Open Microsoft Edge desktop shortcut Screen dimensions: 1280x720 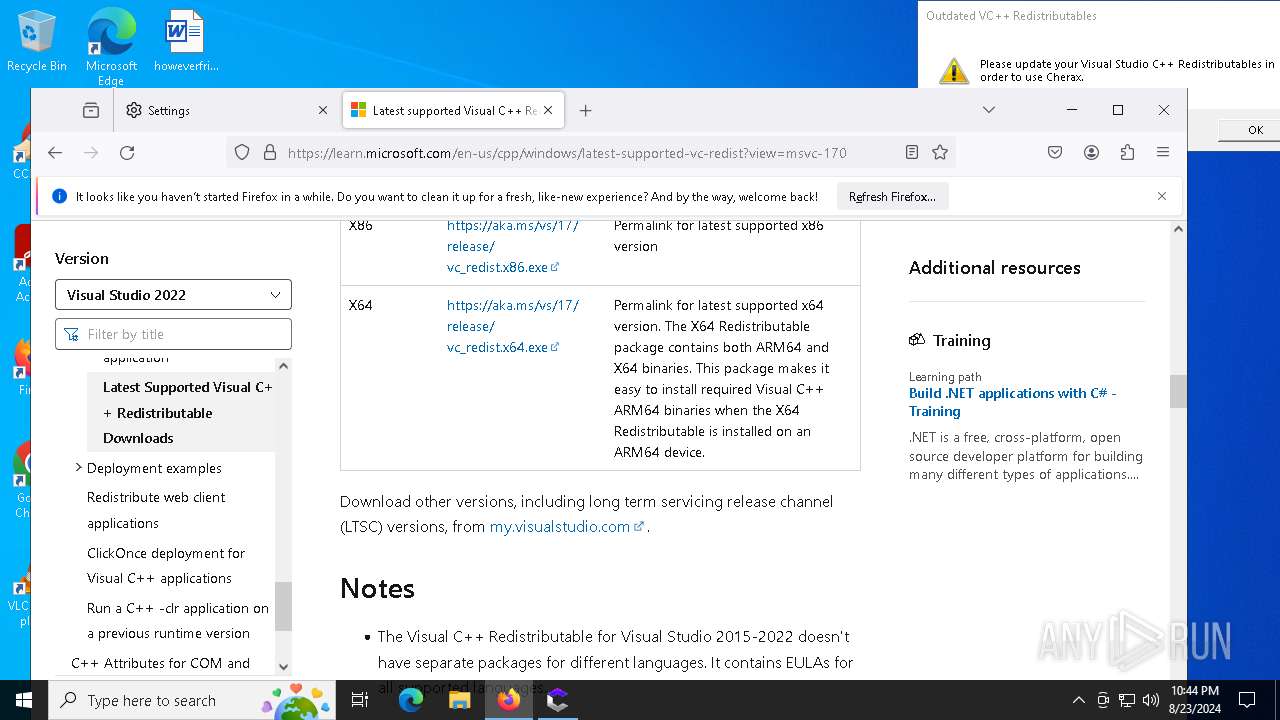(111, 46)
